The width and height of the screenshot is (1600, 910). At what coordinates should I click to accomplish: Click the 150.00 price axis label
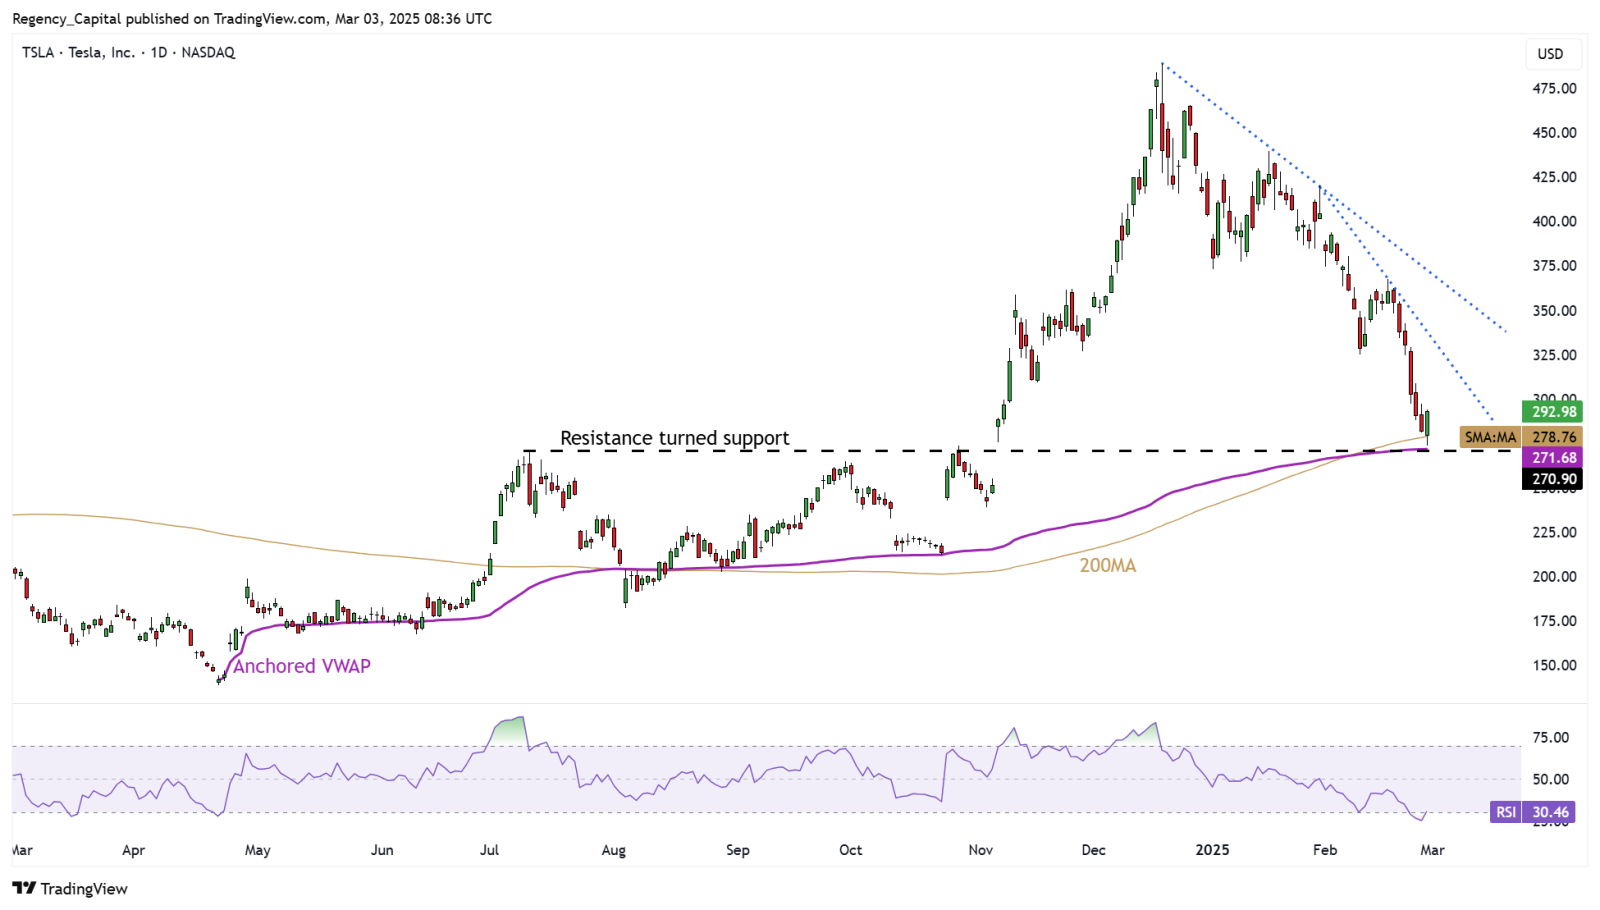click(x=1554, y=665)
